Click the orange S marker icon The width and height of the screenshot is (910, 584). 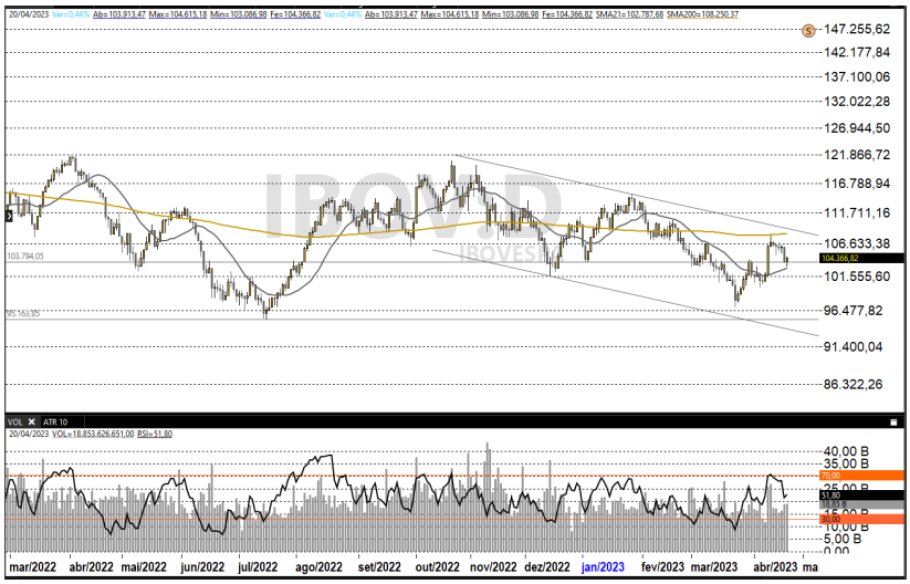click(x=808, y=30)
